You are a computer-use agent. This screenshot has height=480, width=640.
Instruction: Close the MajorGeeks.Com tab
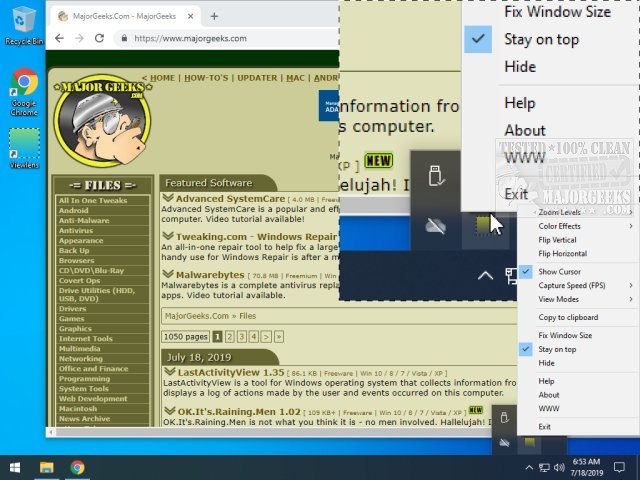click(191, 16)
